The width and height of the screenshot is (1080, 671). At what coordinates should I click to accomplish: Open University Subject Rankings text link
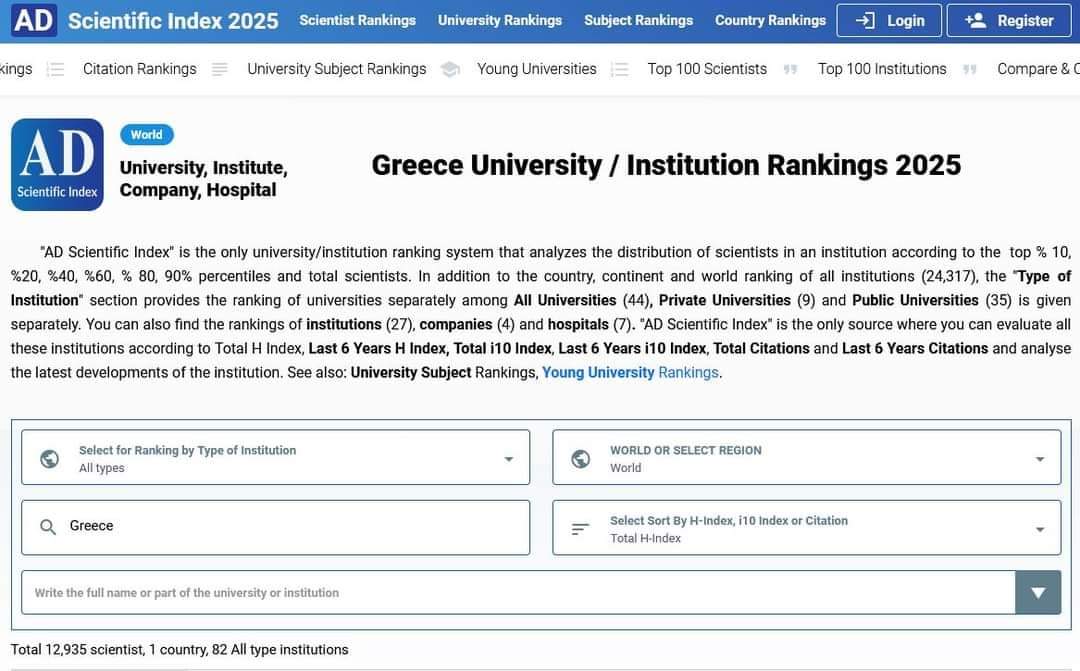pyautogui.click(x=443, y=373)
